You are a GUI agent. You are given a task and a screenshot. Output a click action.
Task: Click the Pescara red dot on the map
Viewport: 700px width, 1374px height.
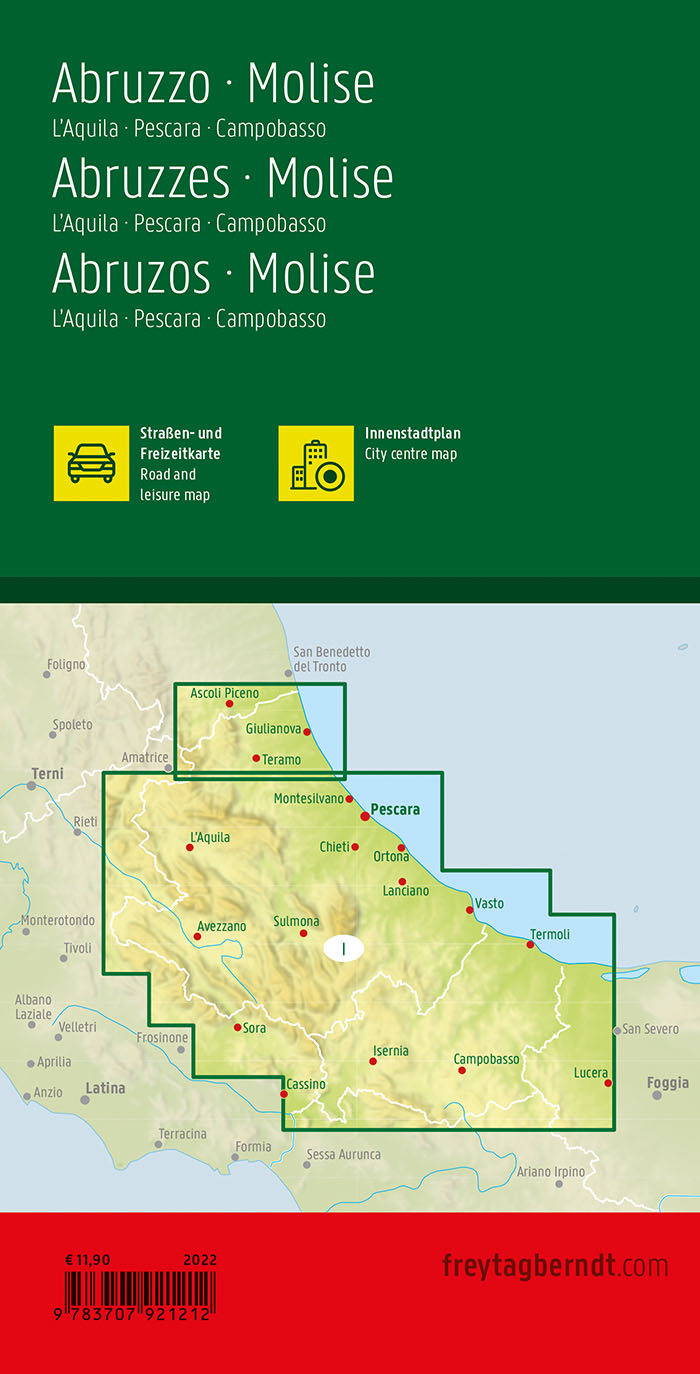pos(365,817)
